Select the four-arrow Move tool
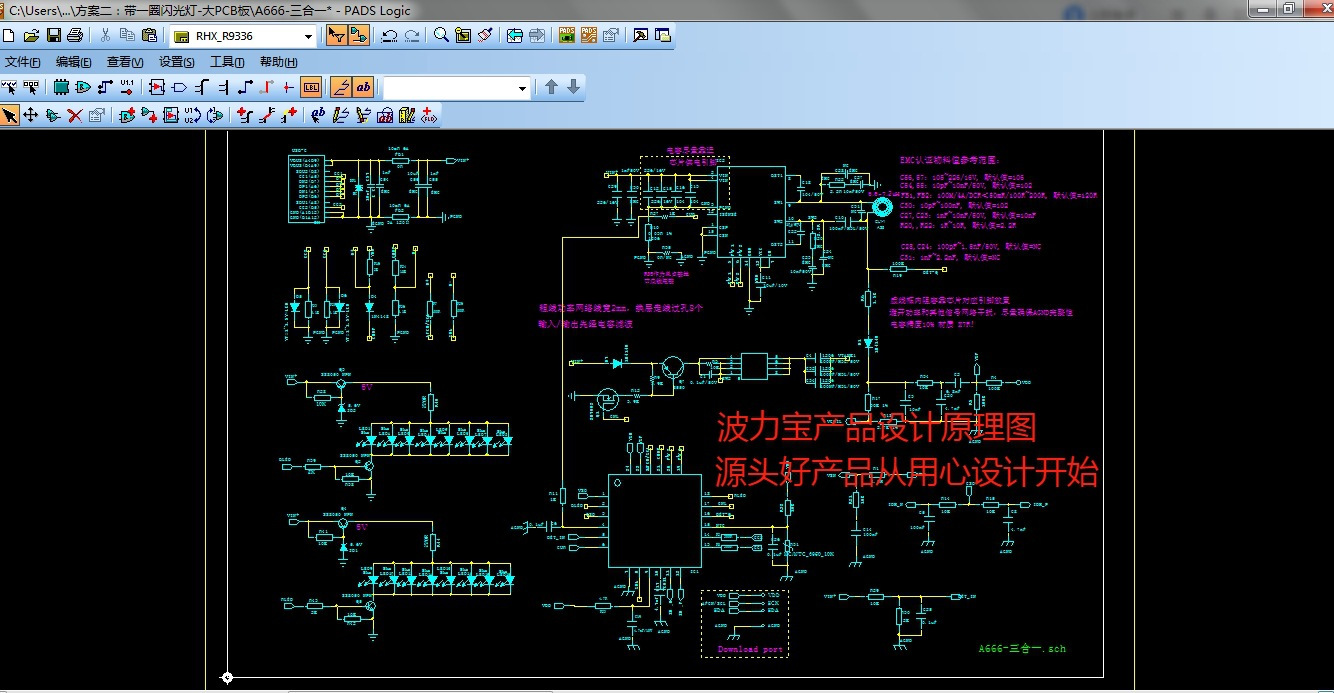The width and height of the screenshot is (1334, 693). coord(30,116)
